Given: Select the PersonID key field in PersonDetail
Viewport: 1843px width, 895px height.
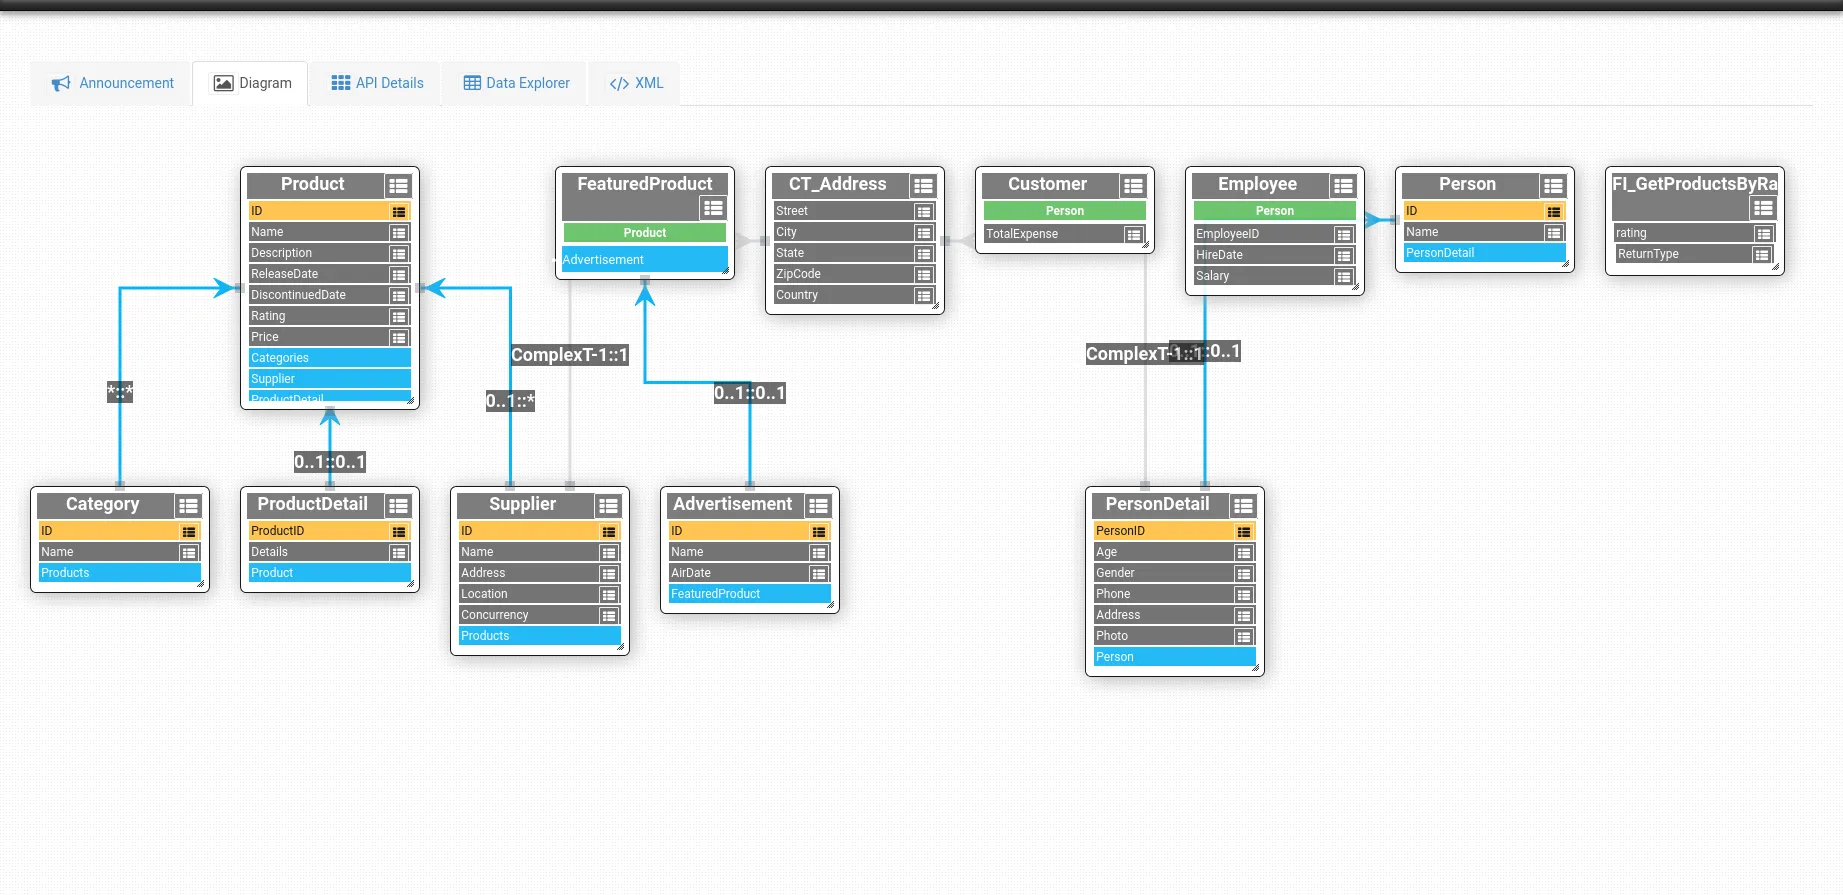Looking at the screenshot, I should tap(1163, 531).
